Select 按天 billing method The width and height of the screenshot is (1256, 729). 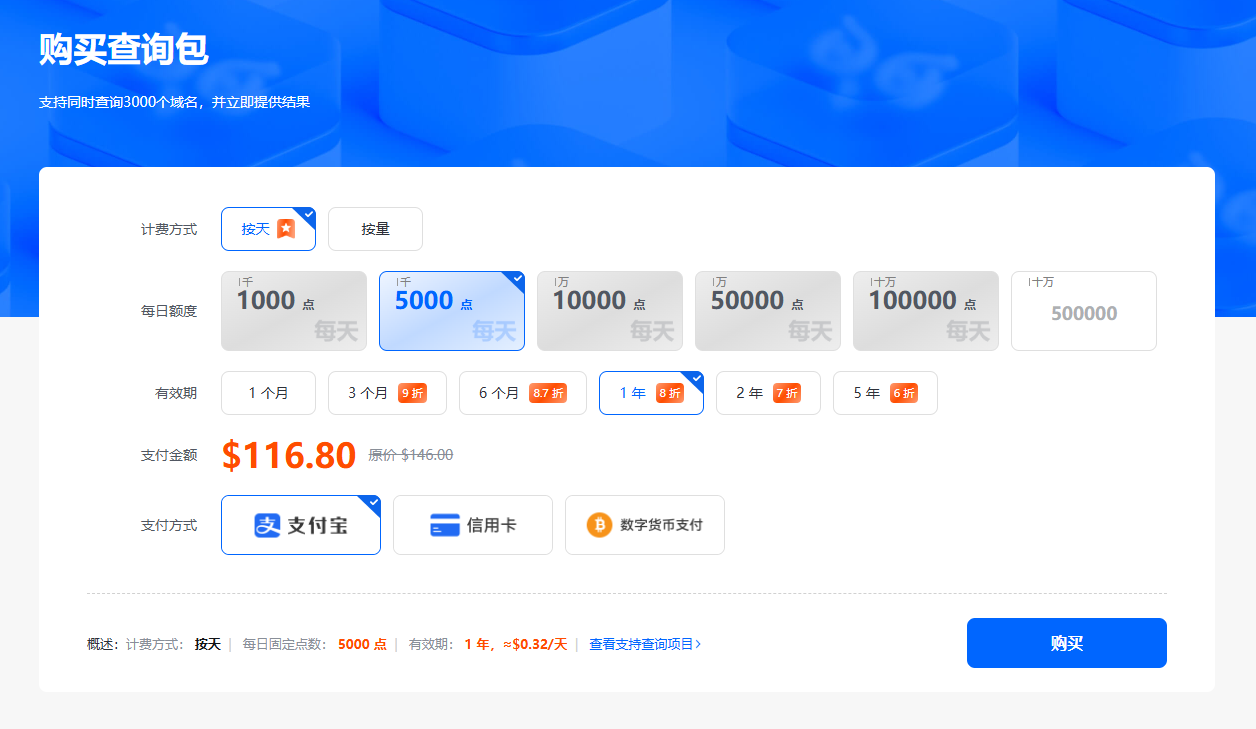pos(268,229)
